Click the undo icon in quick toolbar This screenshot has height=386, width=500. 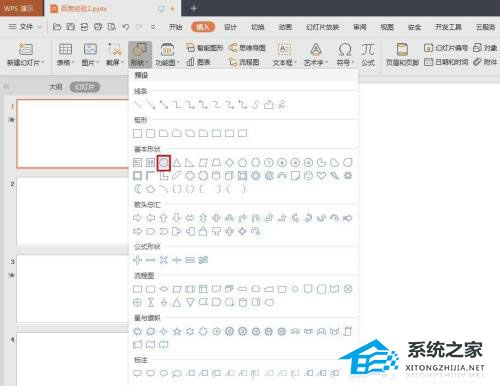(125, 27)
